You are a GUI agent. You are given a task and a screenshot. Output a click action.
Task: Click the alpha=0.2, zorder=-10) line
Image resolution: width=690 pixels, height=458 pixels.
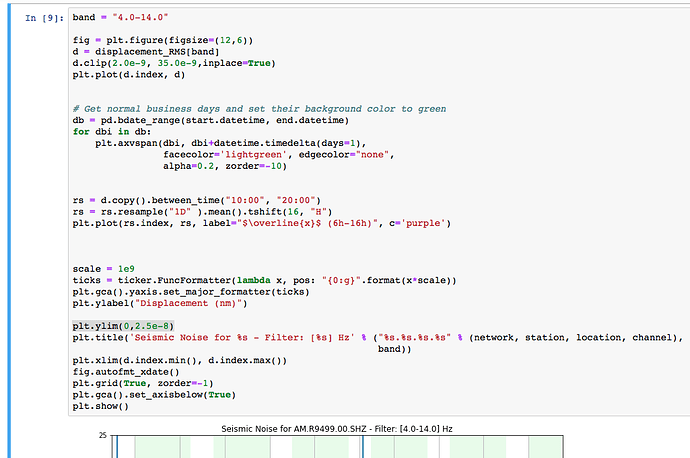tap(225, 166)
